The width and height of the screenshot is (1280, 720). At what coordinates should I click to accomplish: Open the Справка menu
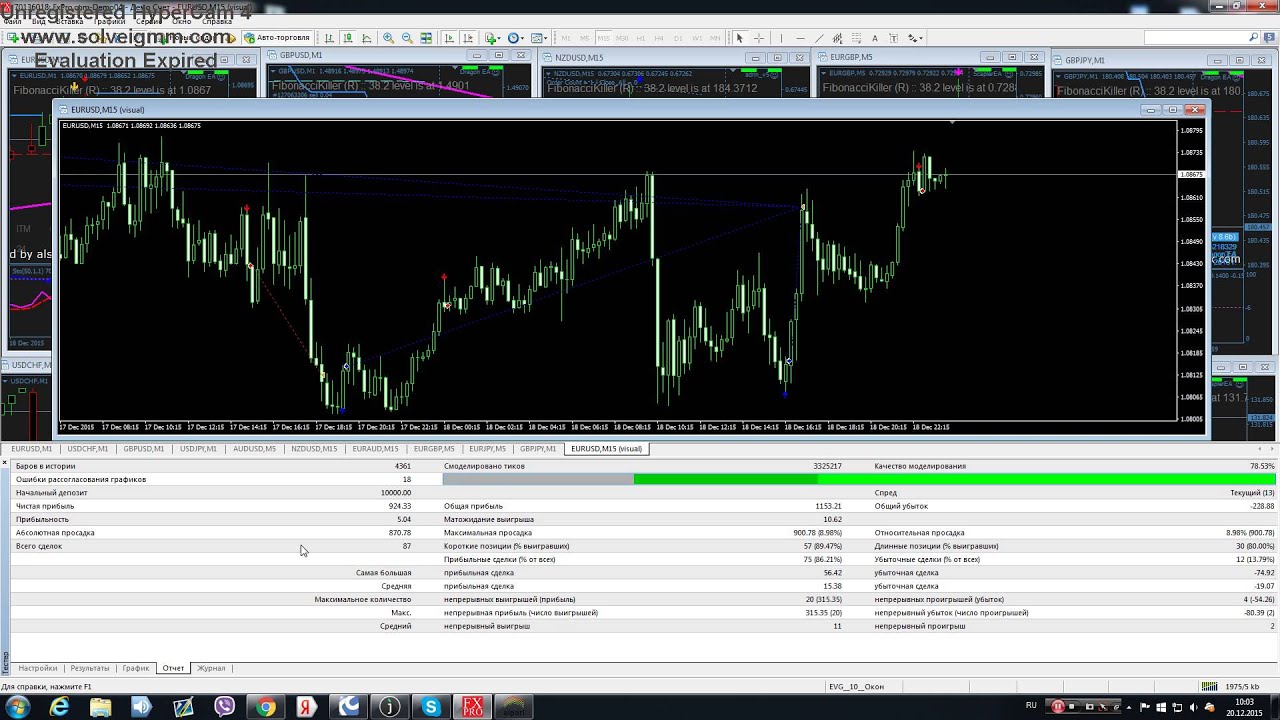coord(217,21)
